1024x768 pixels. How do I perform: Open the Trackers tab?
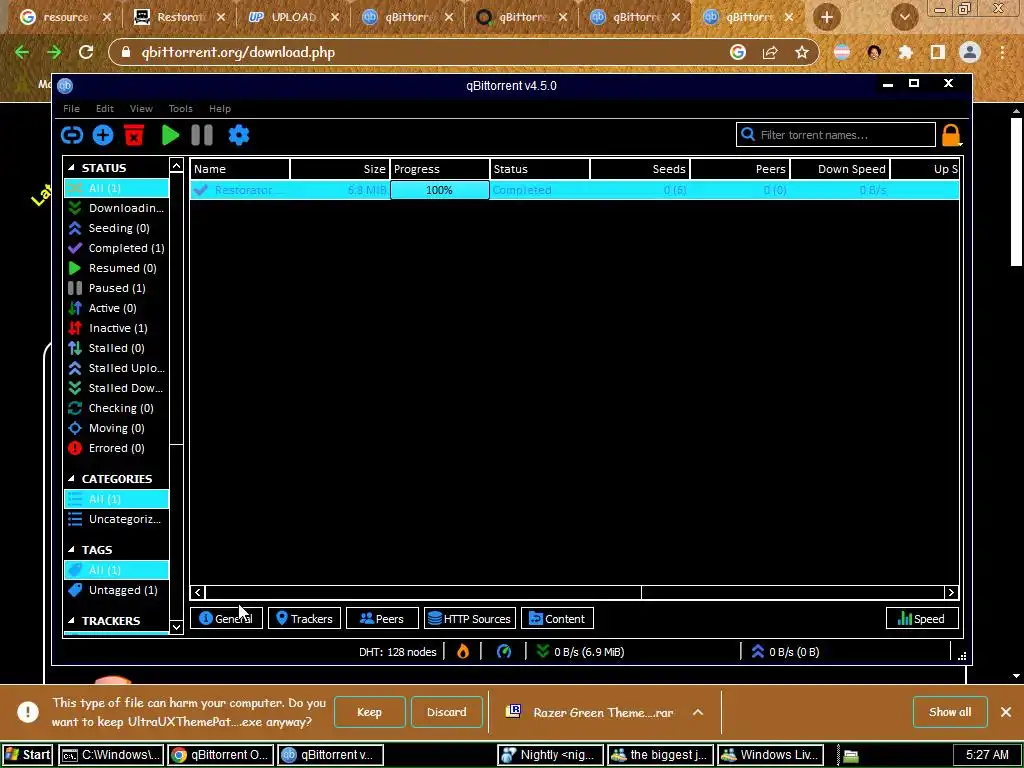(304, 618)
